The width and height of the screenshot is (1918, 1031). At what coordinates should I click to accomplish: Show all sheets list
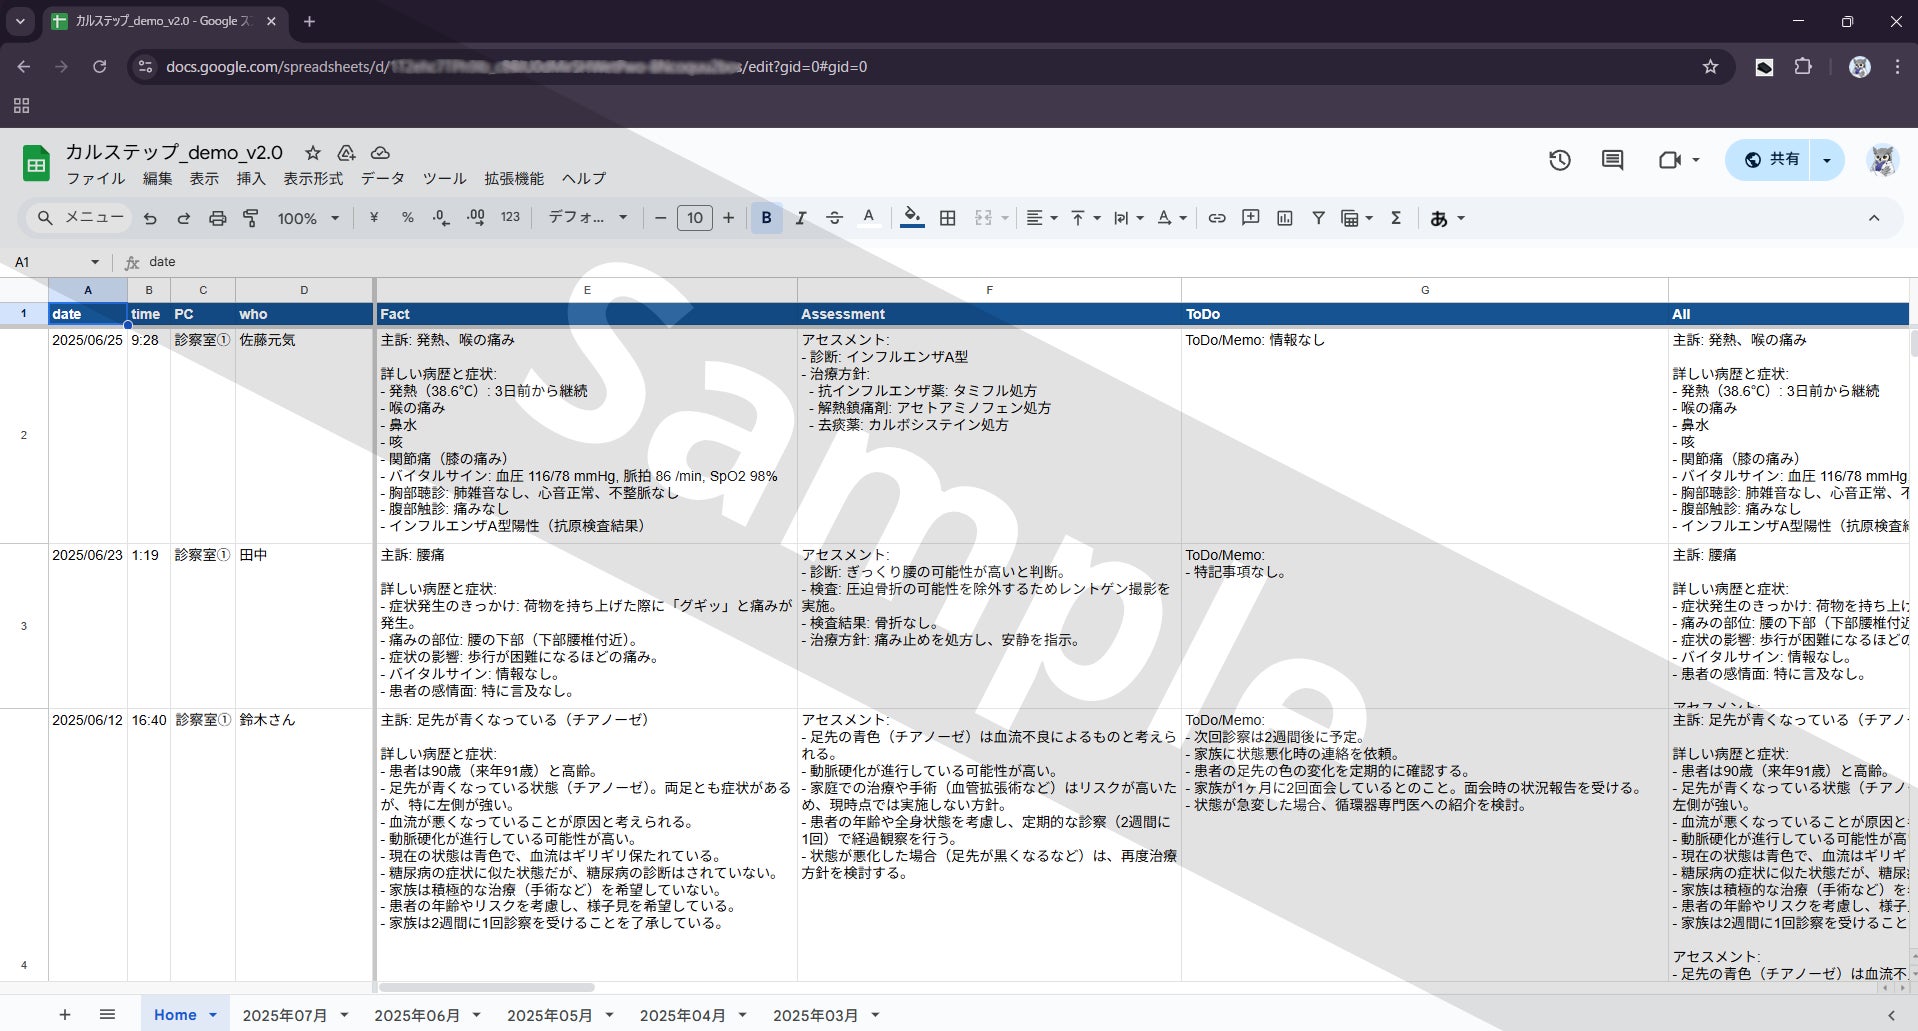point(108,1015)
